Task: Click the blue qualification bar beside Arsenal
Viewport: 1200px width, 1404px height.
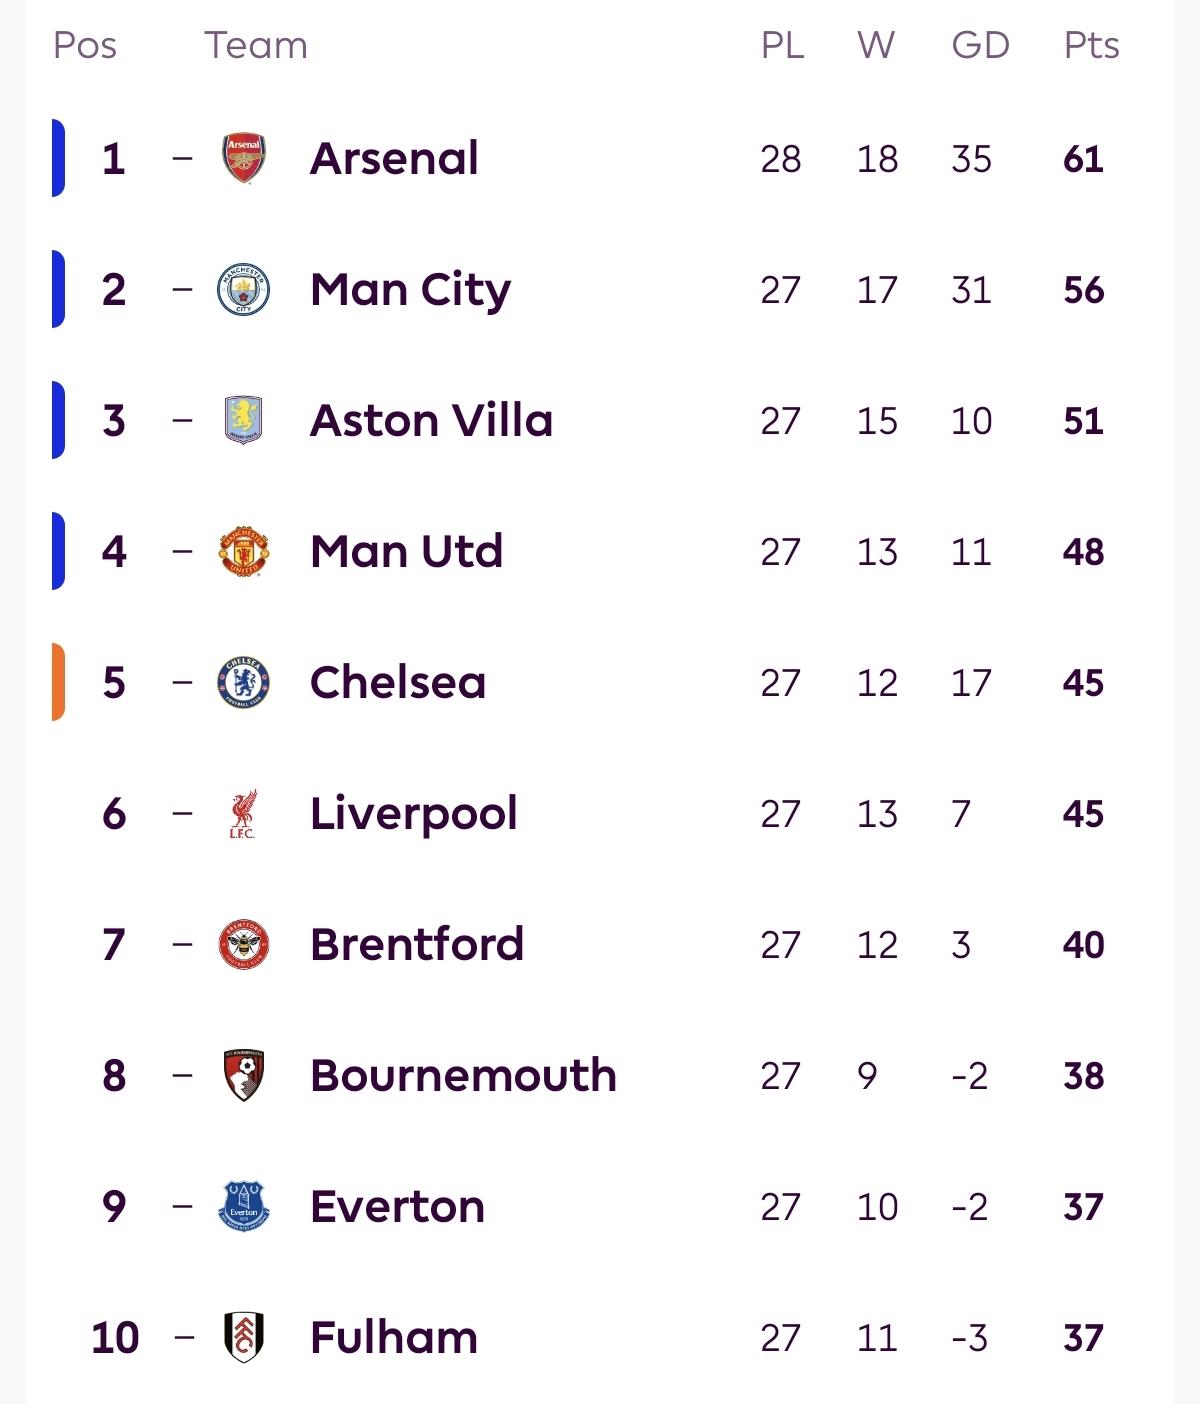Action: point(58,158)
